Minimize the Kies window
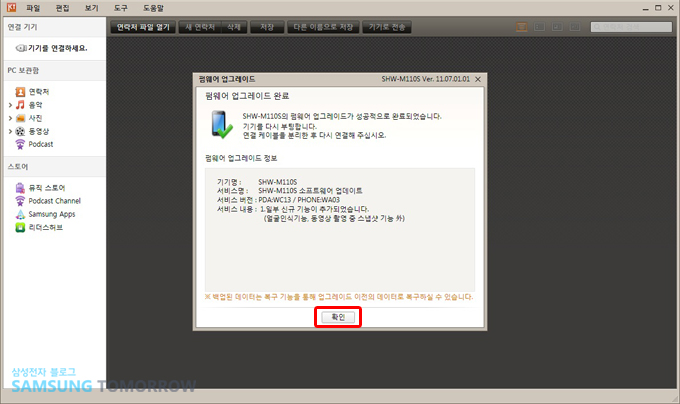Viewport: 680px width, 404px height. pyautogui.click(x=646, y=8)
